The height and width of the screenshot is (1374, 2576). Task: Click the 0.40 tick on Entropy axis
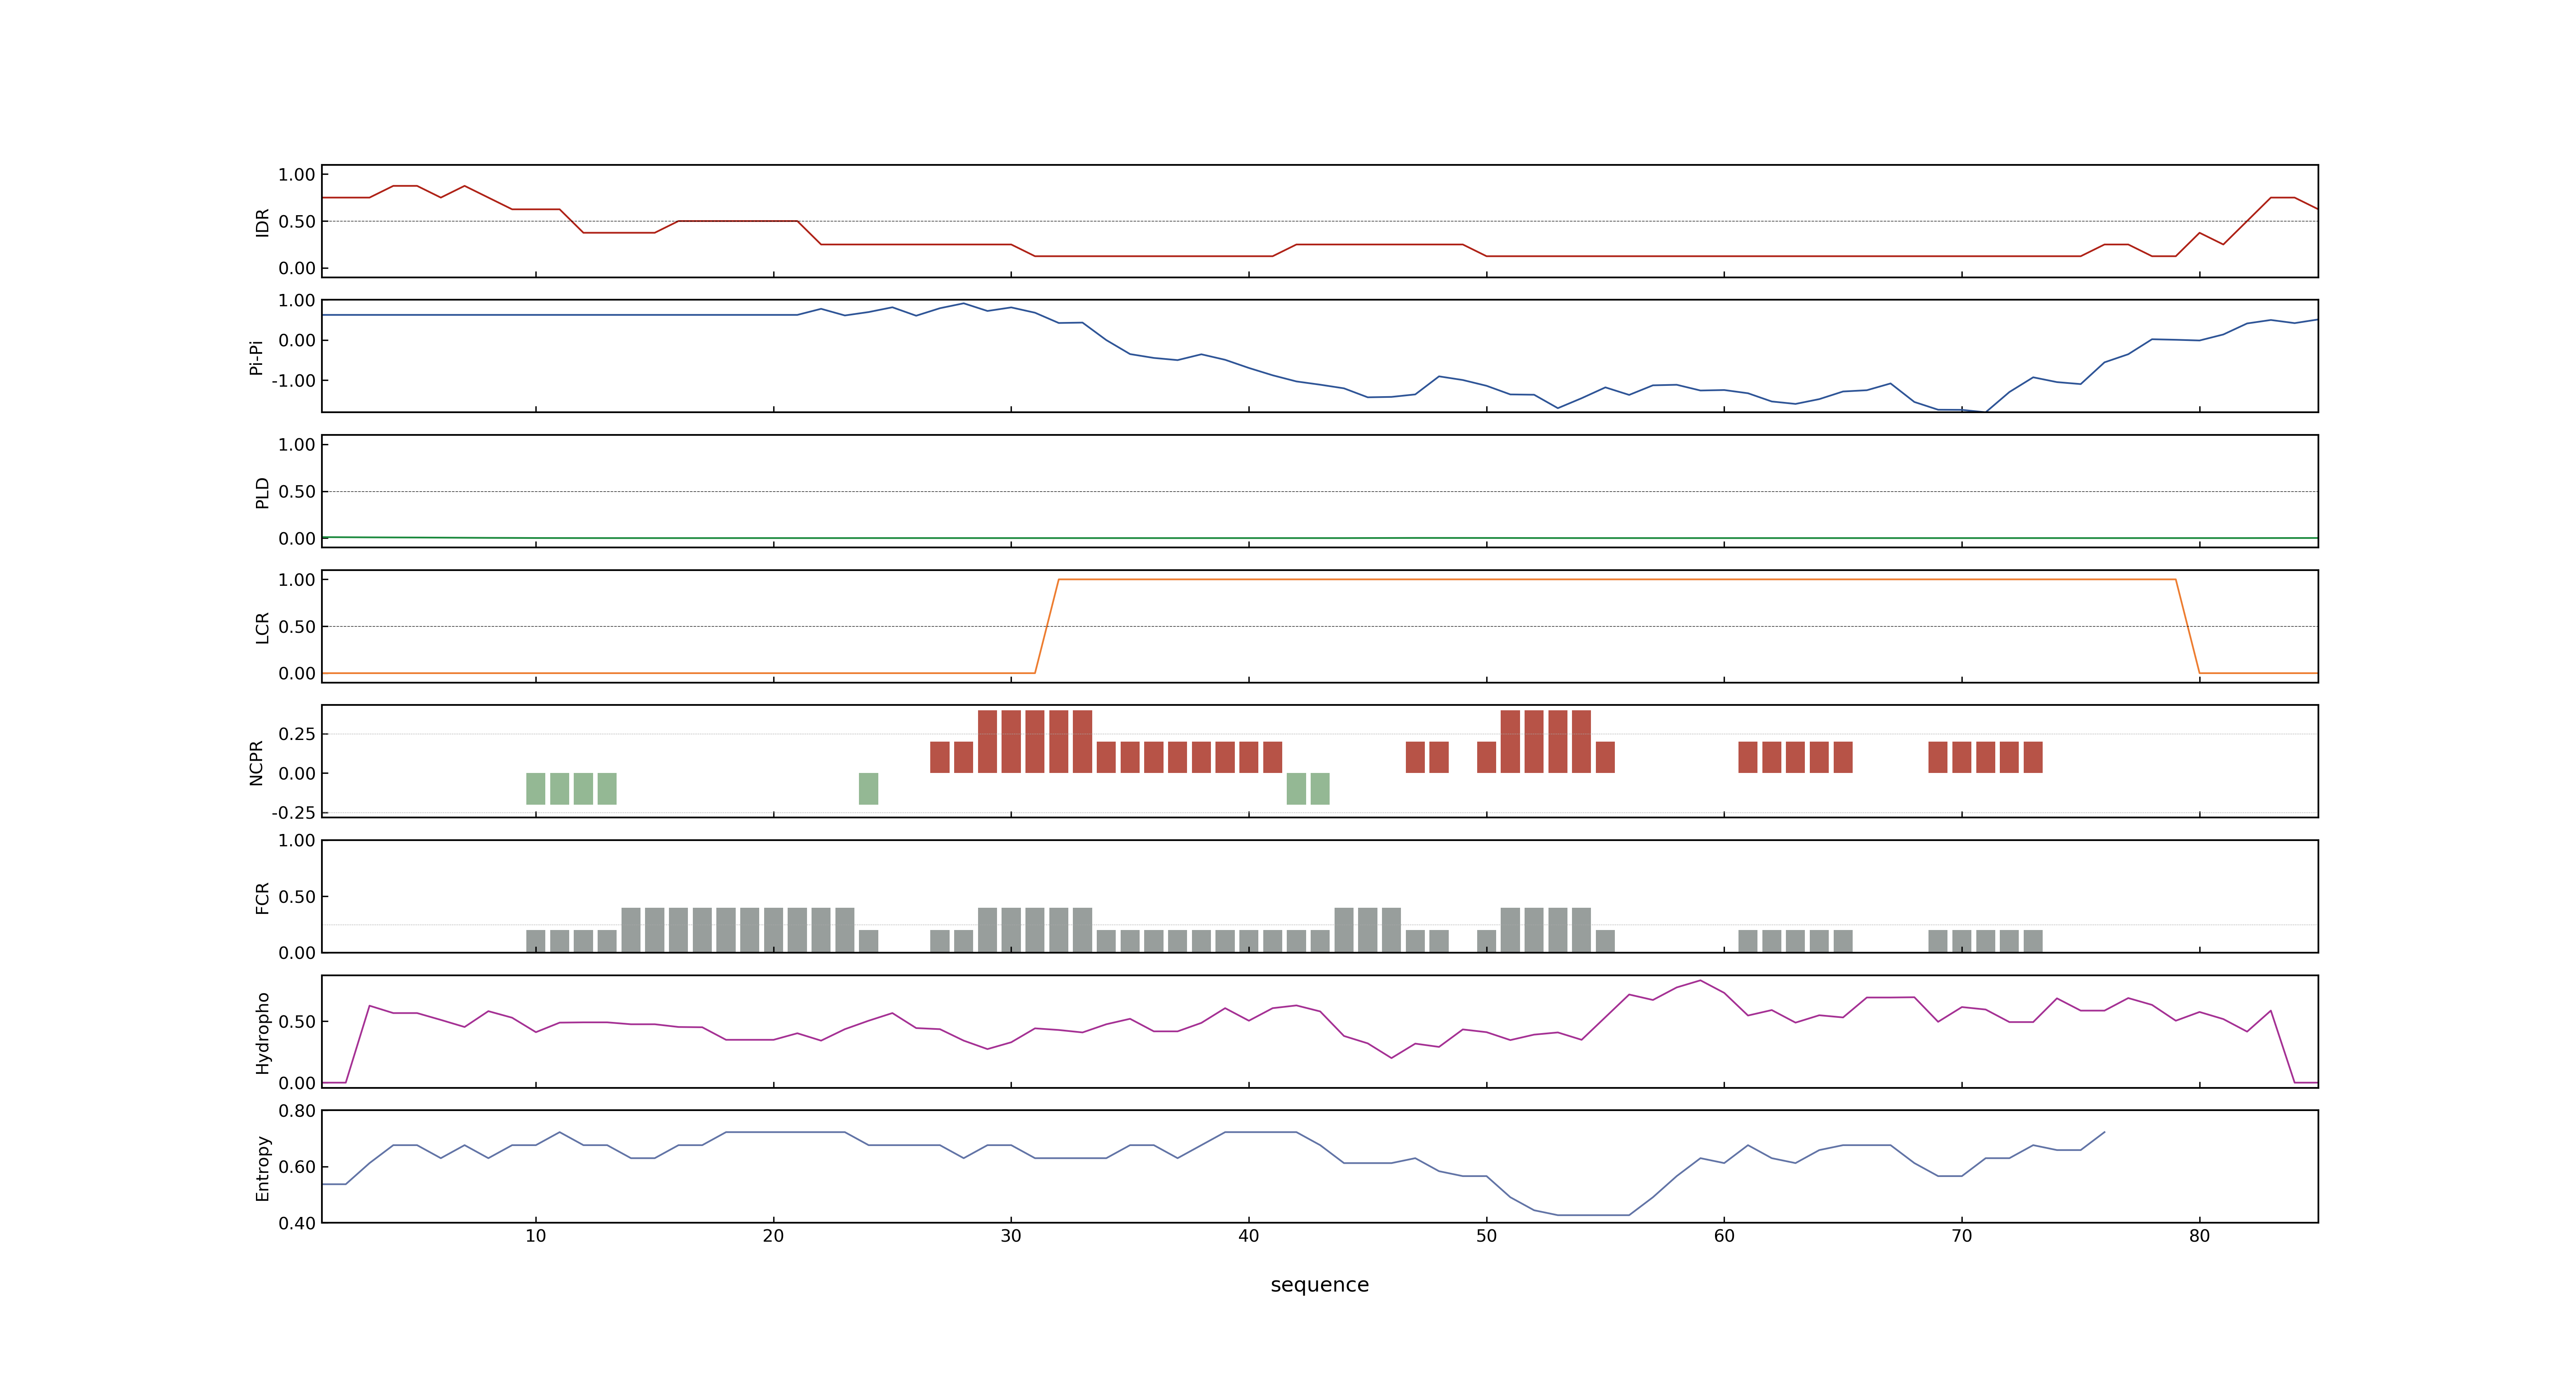pyautogui.click(x=297, y=1223)
